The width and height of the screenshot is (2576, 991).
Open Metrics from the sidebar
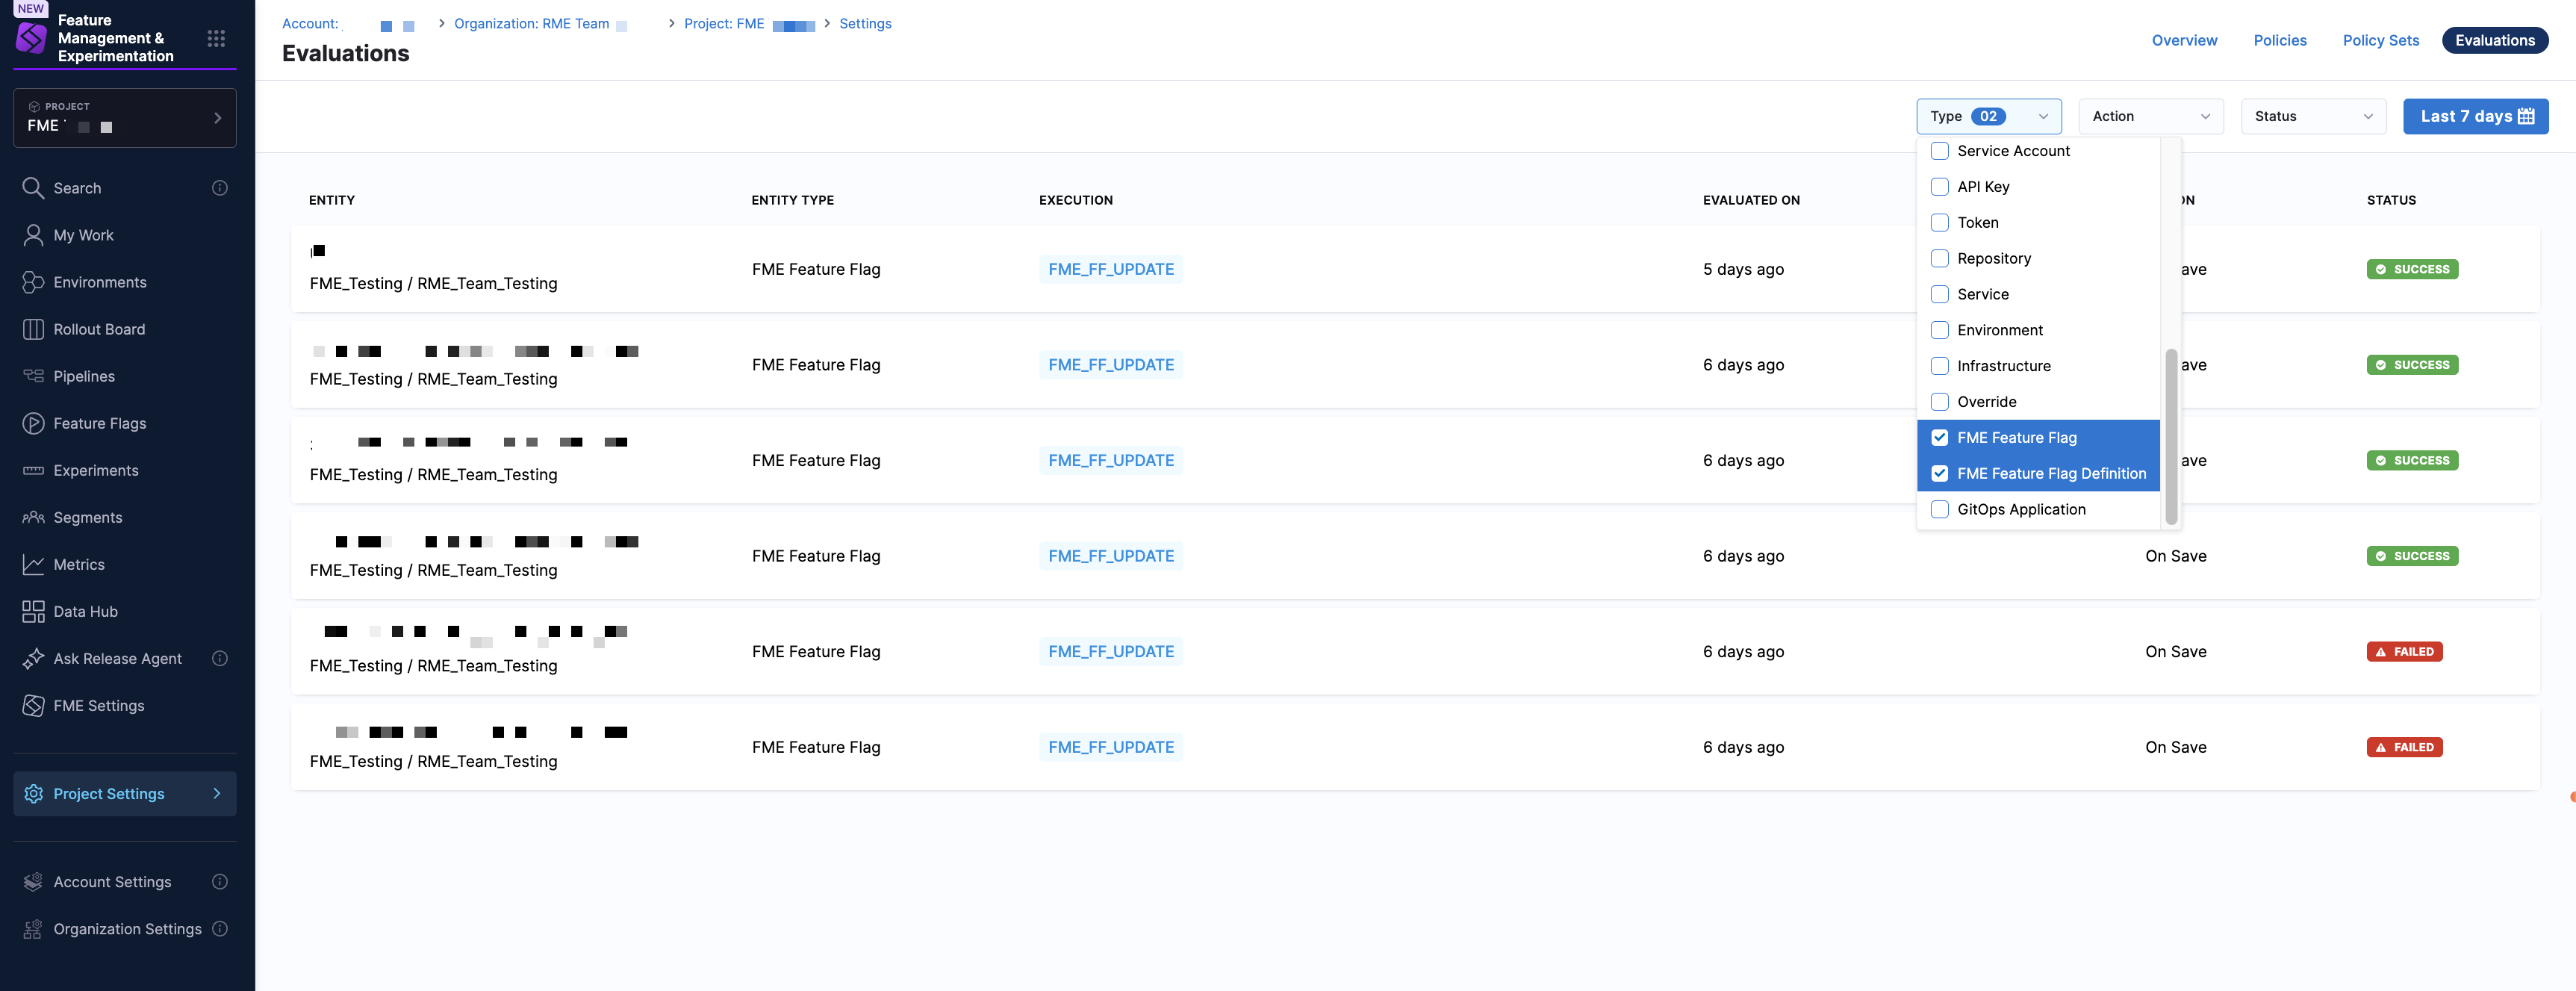coord(33,564)
